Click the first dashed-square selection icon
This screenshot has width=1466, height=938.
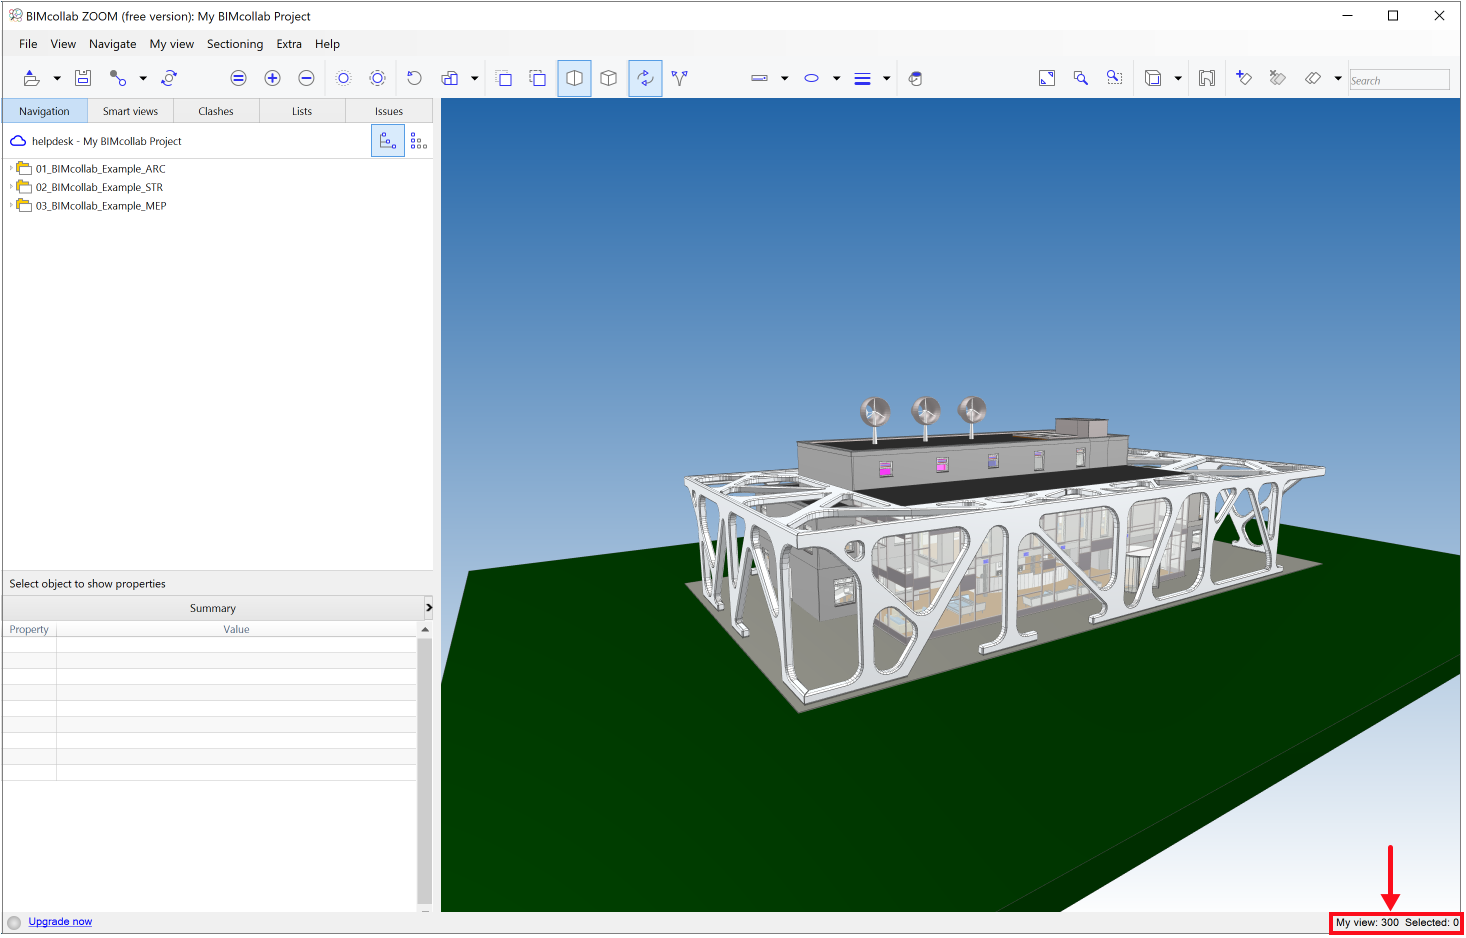click(504, 78)
